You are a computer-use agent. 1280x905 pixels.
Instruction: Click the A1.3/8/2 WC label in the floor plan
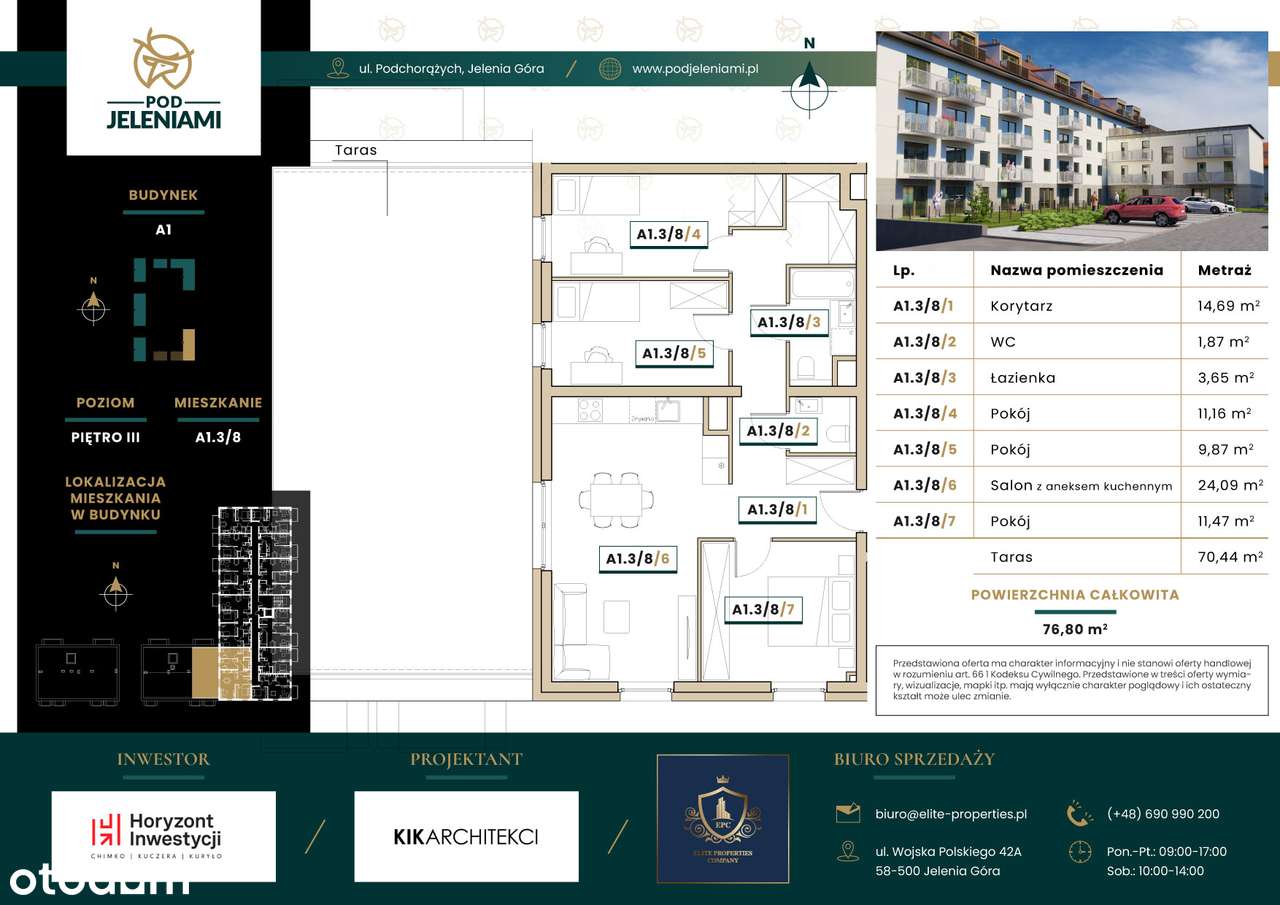tap(777, 431)
